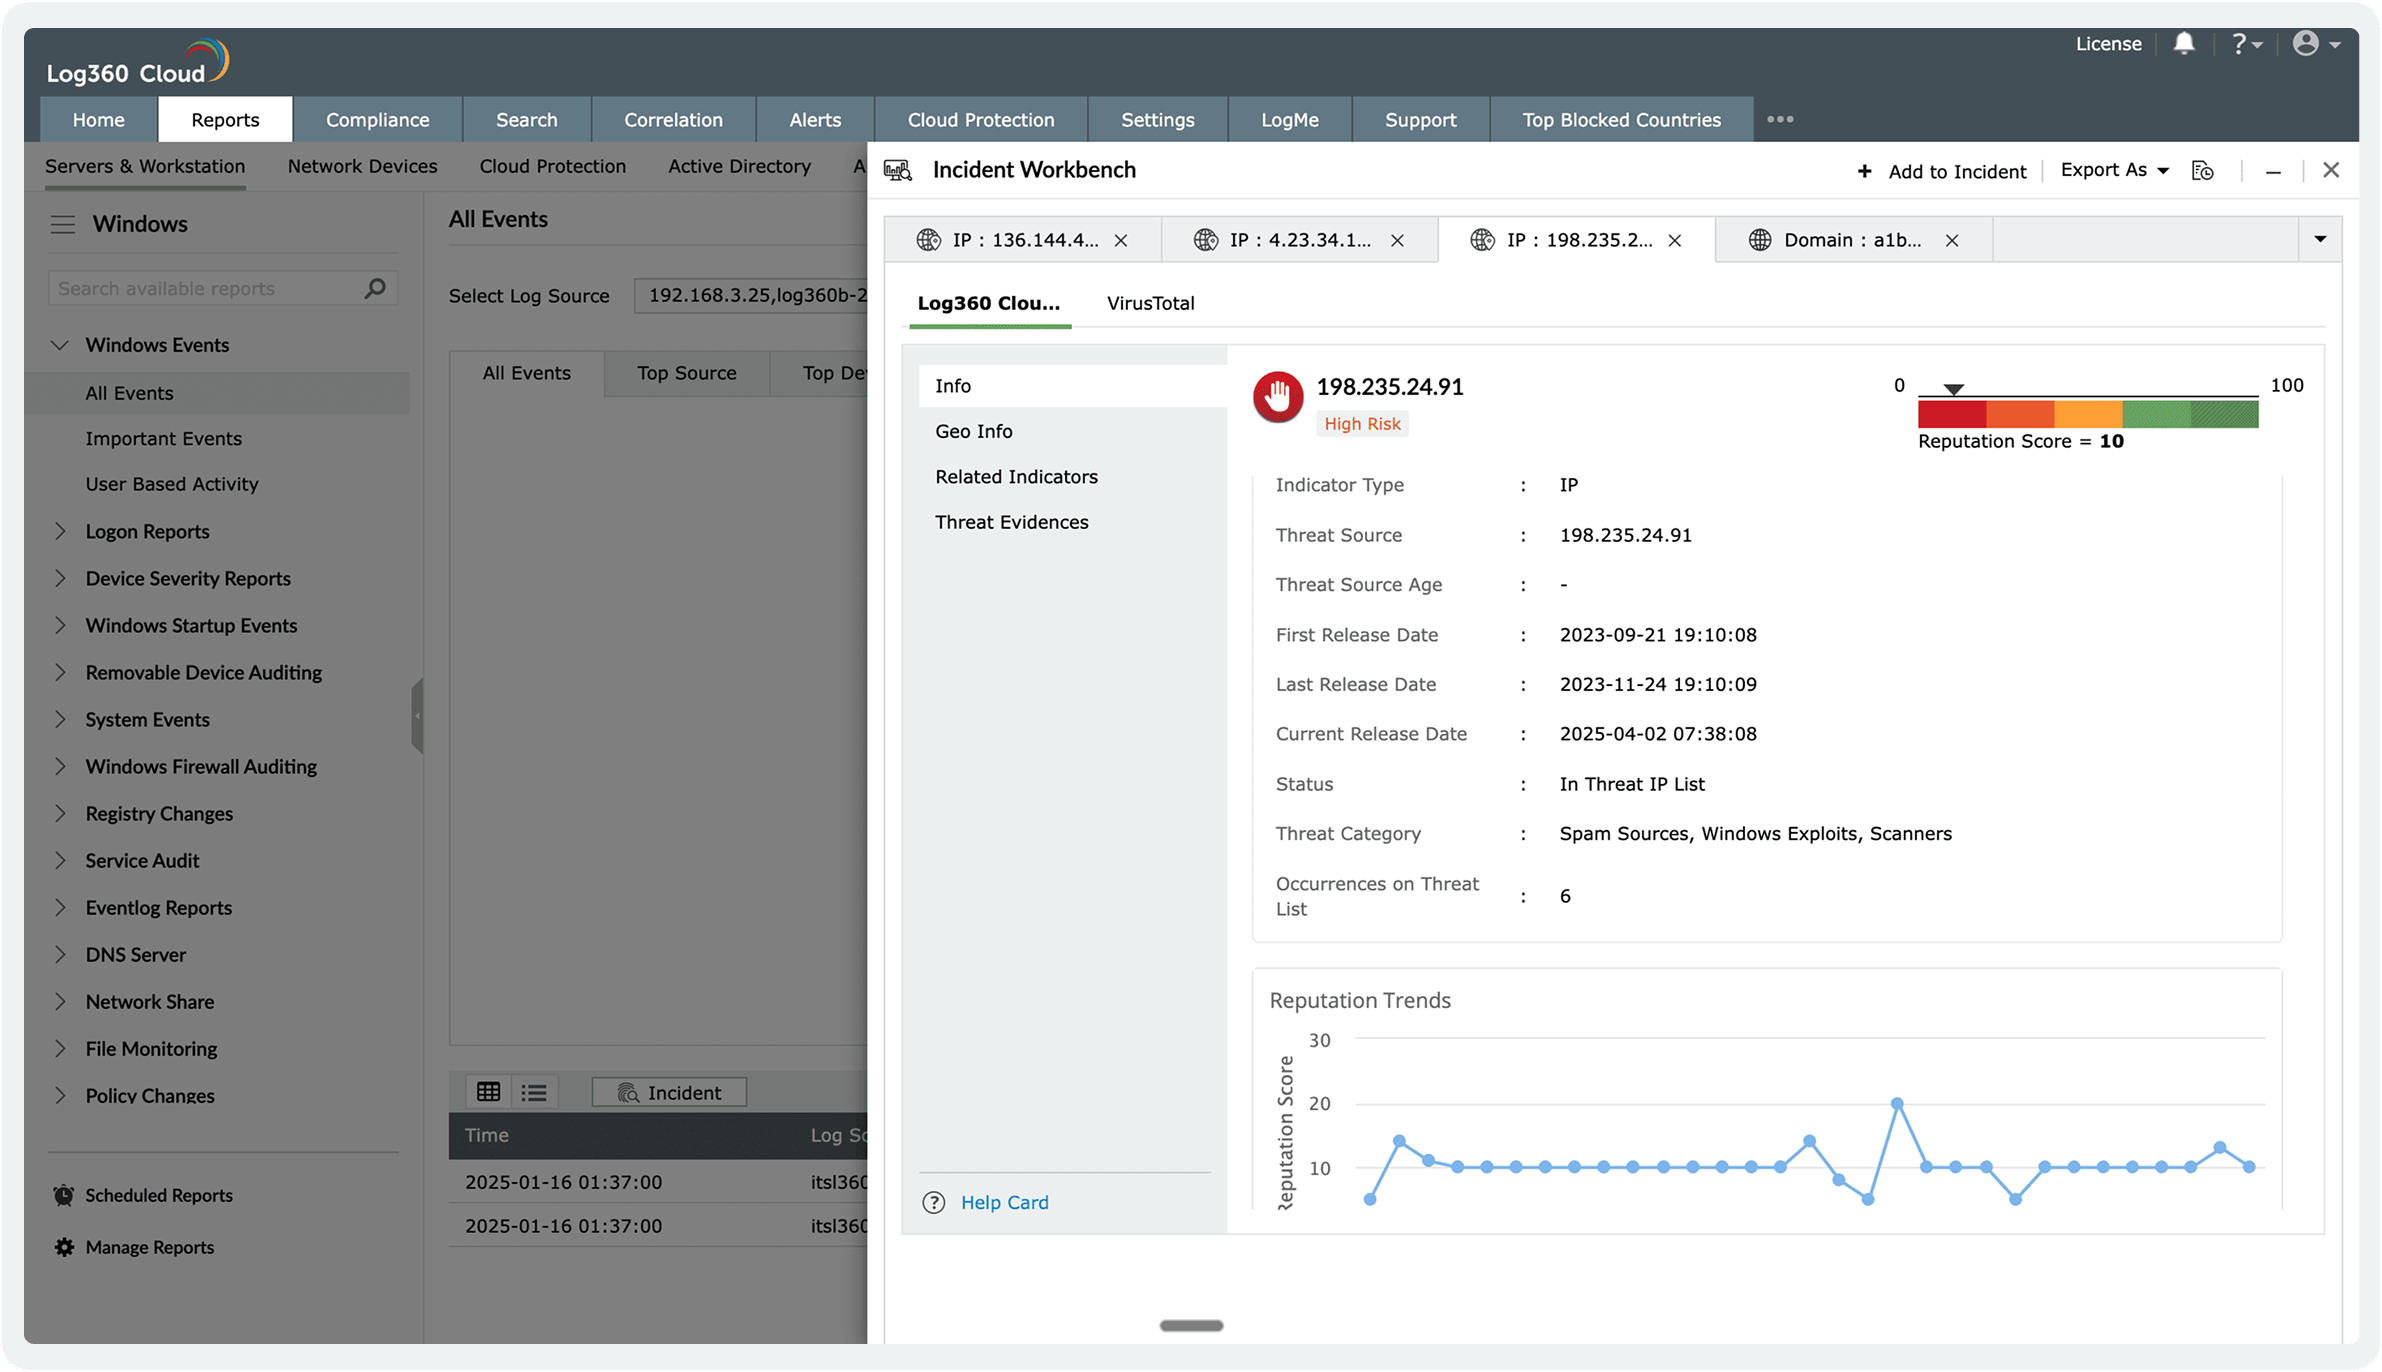This screenshot has width=2382, height=1372.
Task: Open the three-dots more tabs menu
Action: [1780, 119]
